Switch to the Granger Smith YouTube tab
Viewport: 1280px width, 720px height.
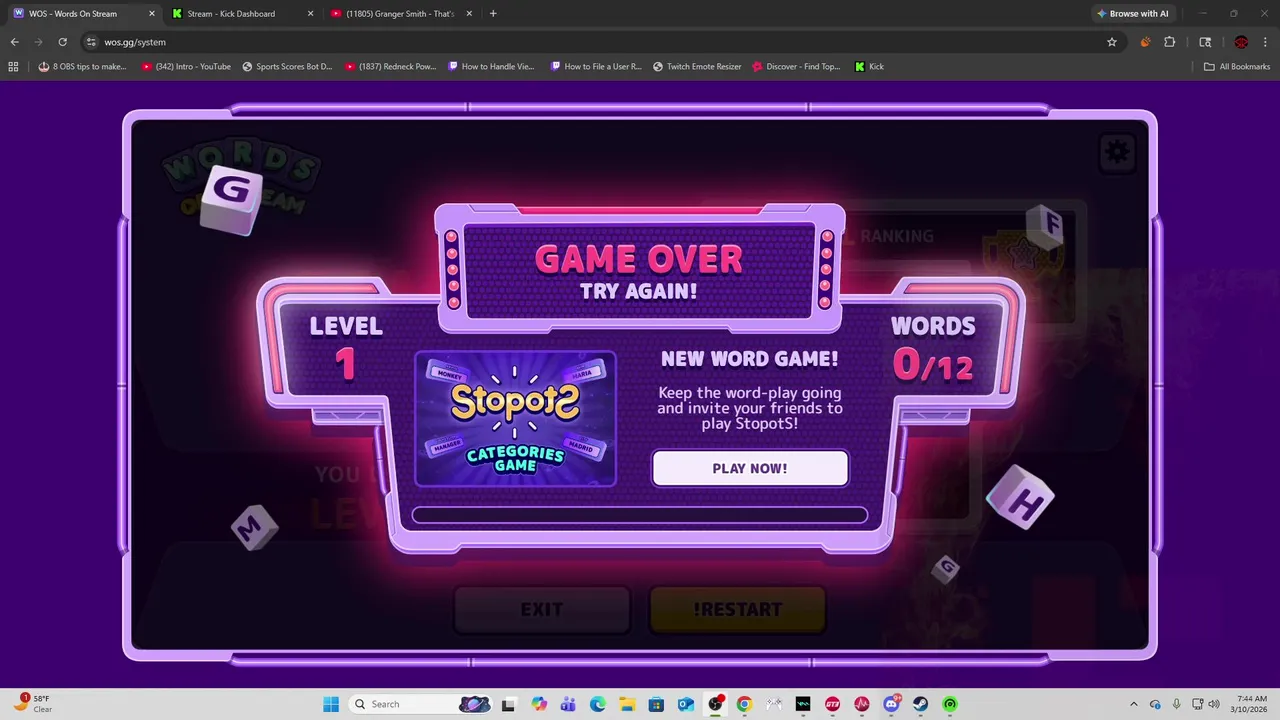pyautogui.click(x=400, y=14)
